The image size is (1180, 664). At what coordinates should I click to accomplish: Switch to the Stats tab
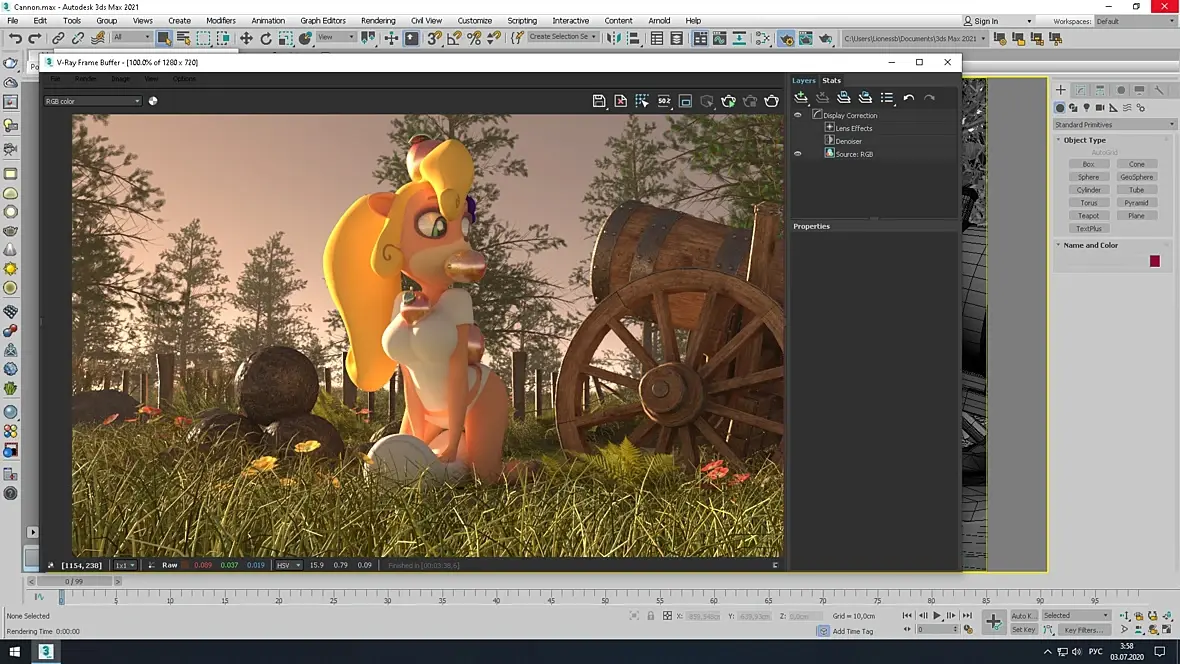[x=831, y=80]
